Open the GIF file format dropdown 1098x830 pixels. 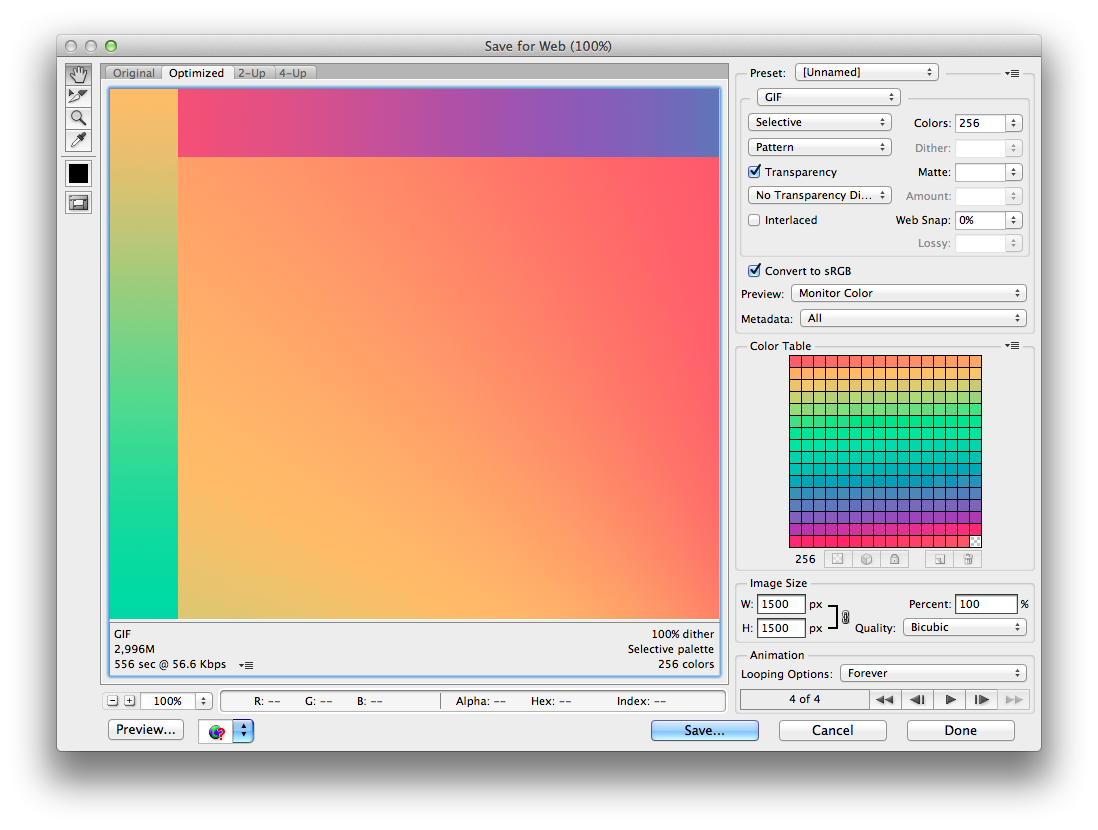click(x=828, y=97)
